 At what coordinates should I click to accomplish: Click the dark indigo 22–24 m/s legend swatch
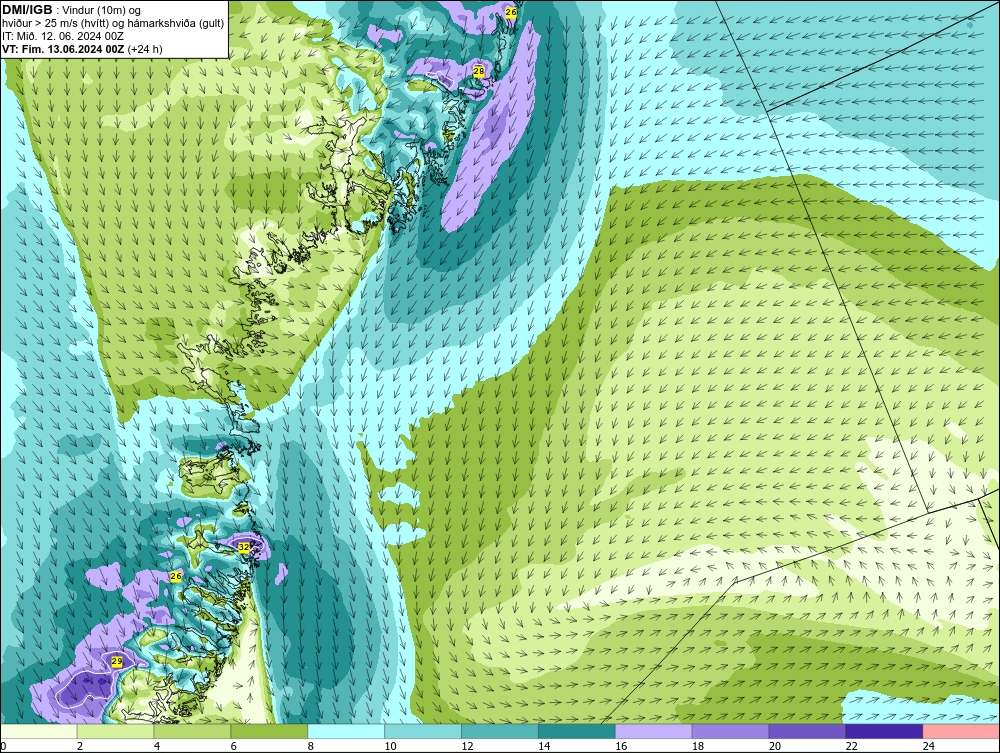(884, 731)
